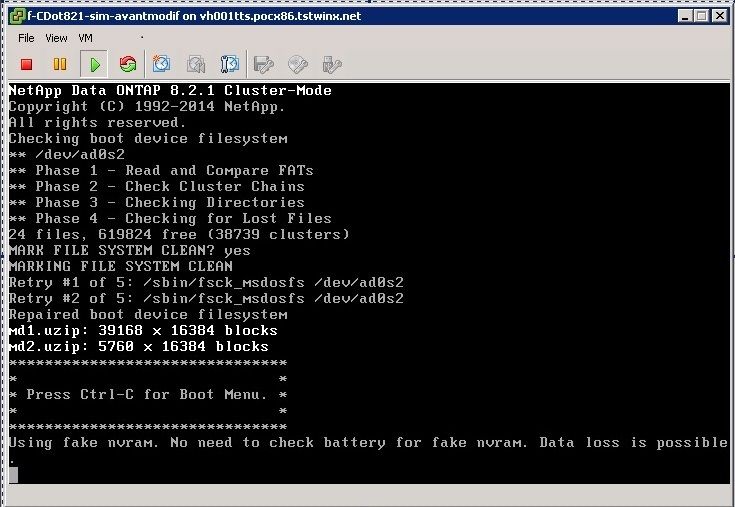This screenshot has width=735, height=507.
Task: Stop the VM with the red power-off icon
Action: [27, 64]
